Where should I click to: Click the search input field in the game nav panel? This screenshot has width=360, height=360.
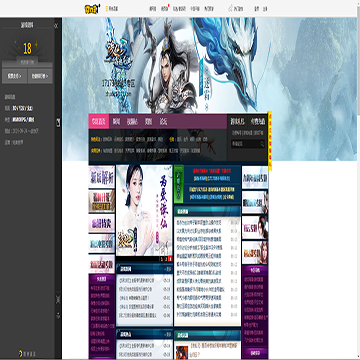point(245,144)
